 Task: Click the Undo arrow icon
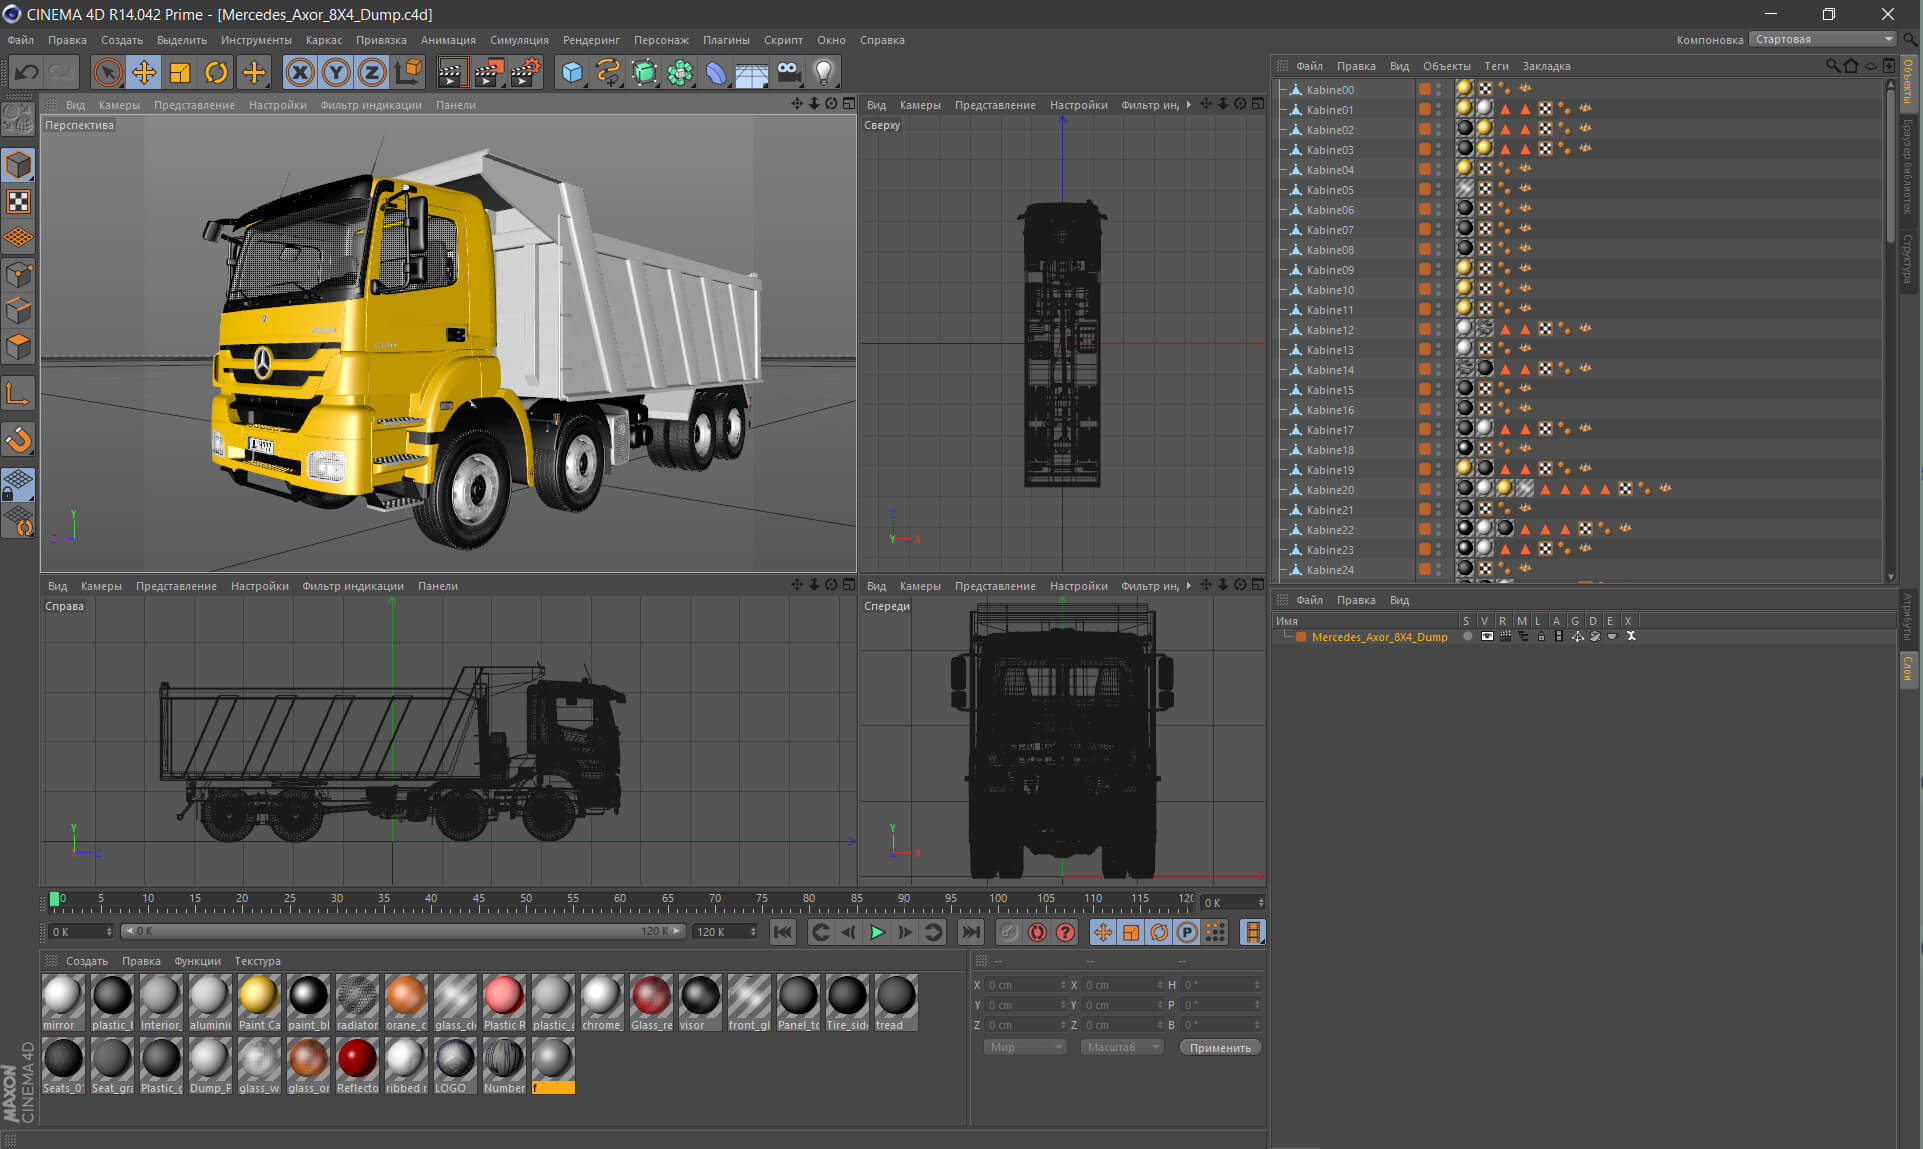pos(27,72)
